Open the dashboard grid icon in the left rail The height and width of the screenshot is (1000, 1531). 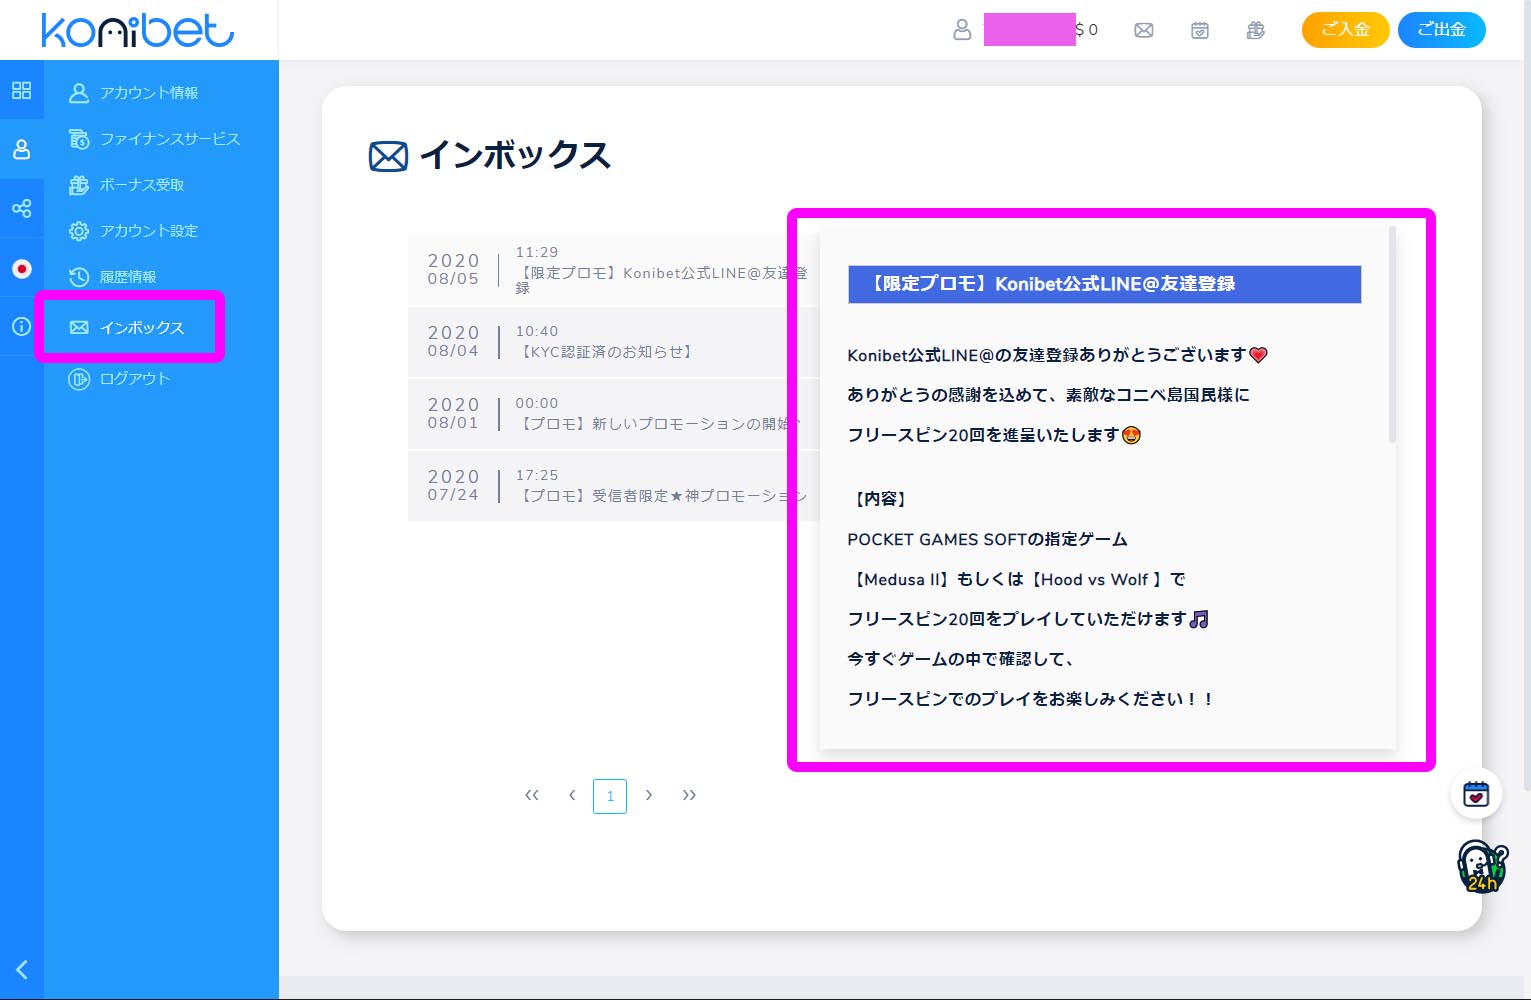coord(21,90)
